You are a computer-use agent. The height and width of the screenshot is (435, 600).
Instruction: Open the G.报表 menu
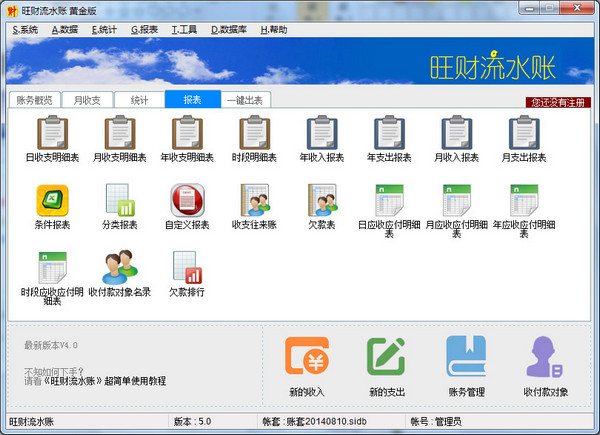[x=144, y=29]
